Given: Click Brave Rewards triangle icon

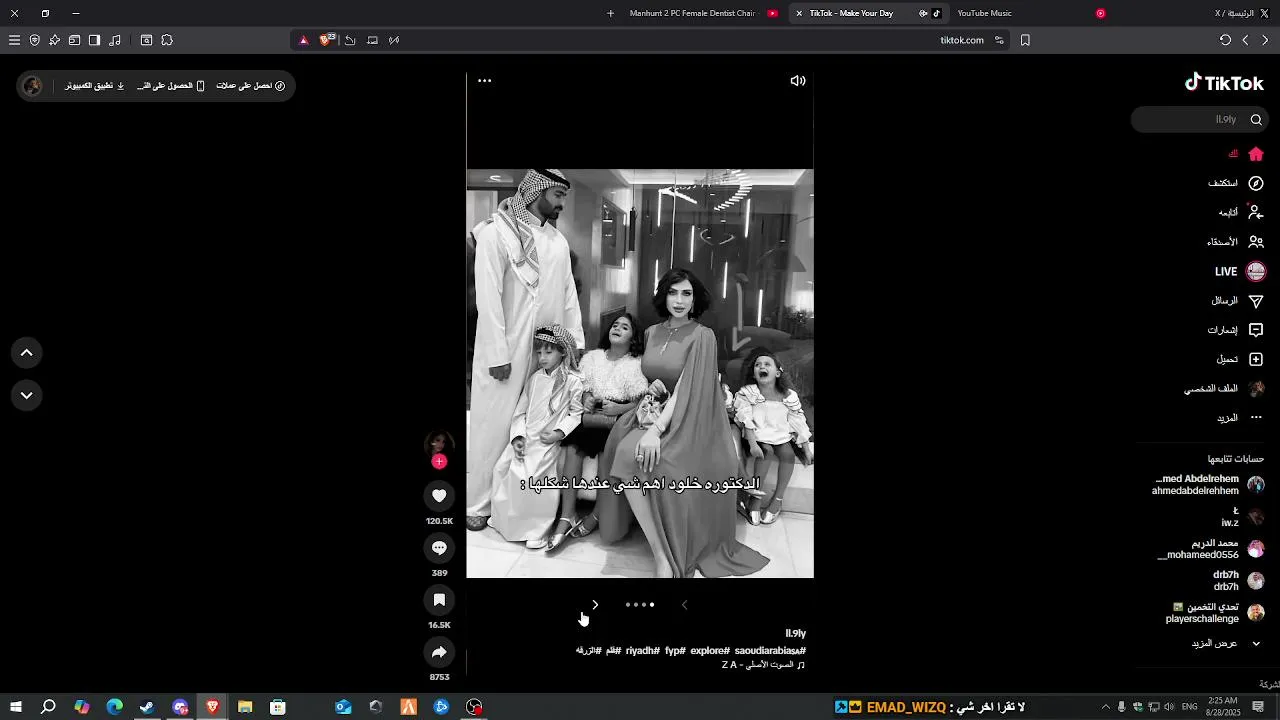Looking at the screenshot, I should pyautogui.click(x=304, y=40).
